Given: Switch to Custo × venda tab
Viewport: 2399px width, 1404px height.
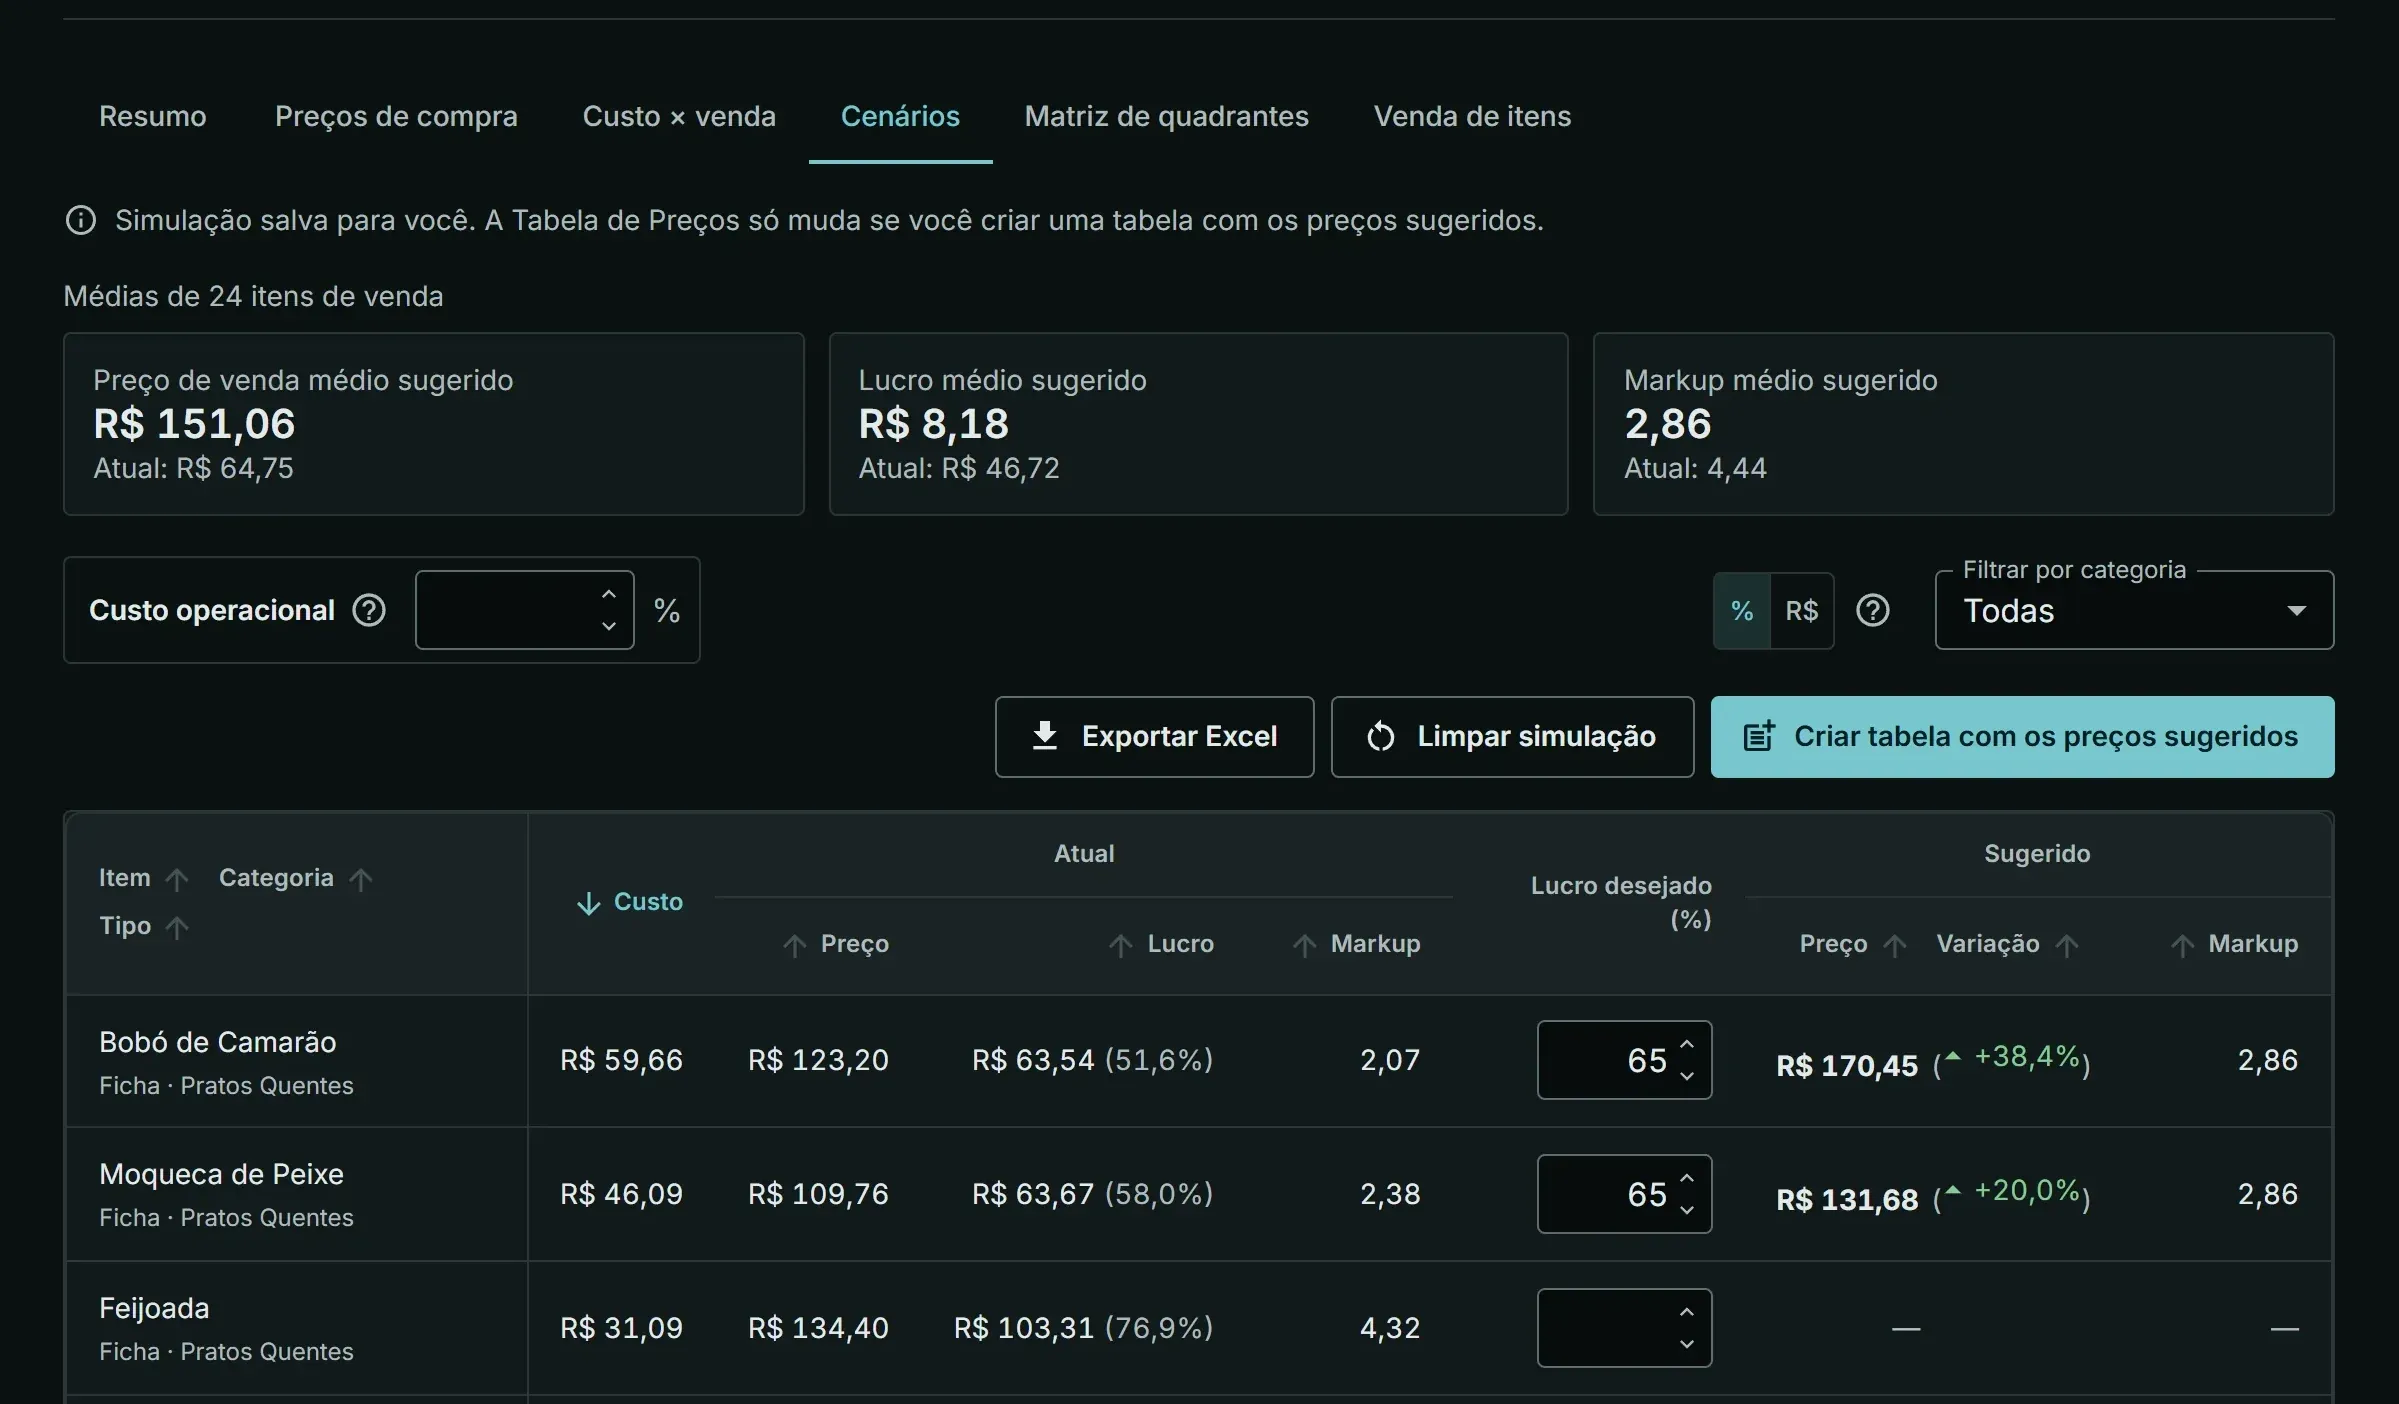Looking at the screenshot, I should click(x=679, y=116).
